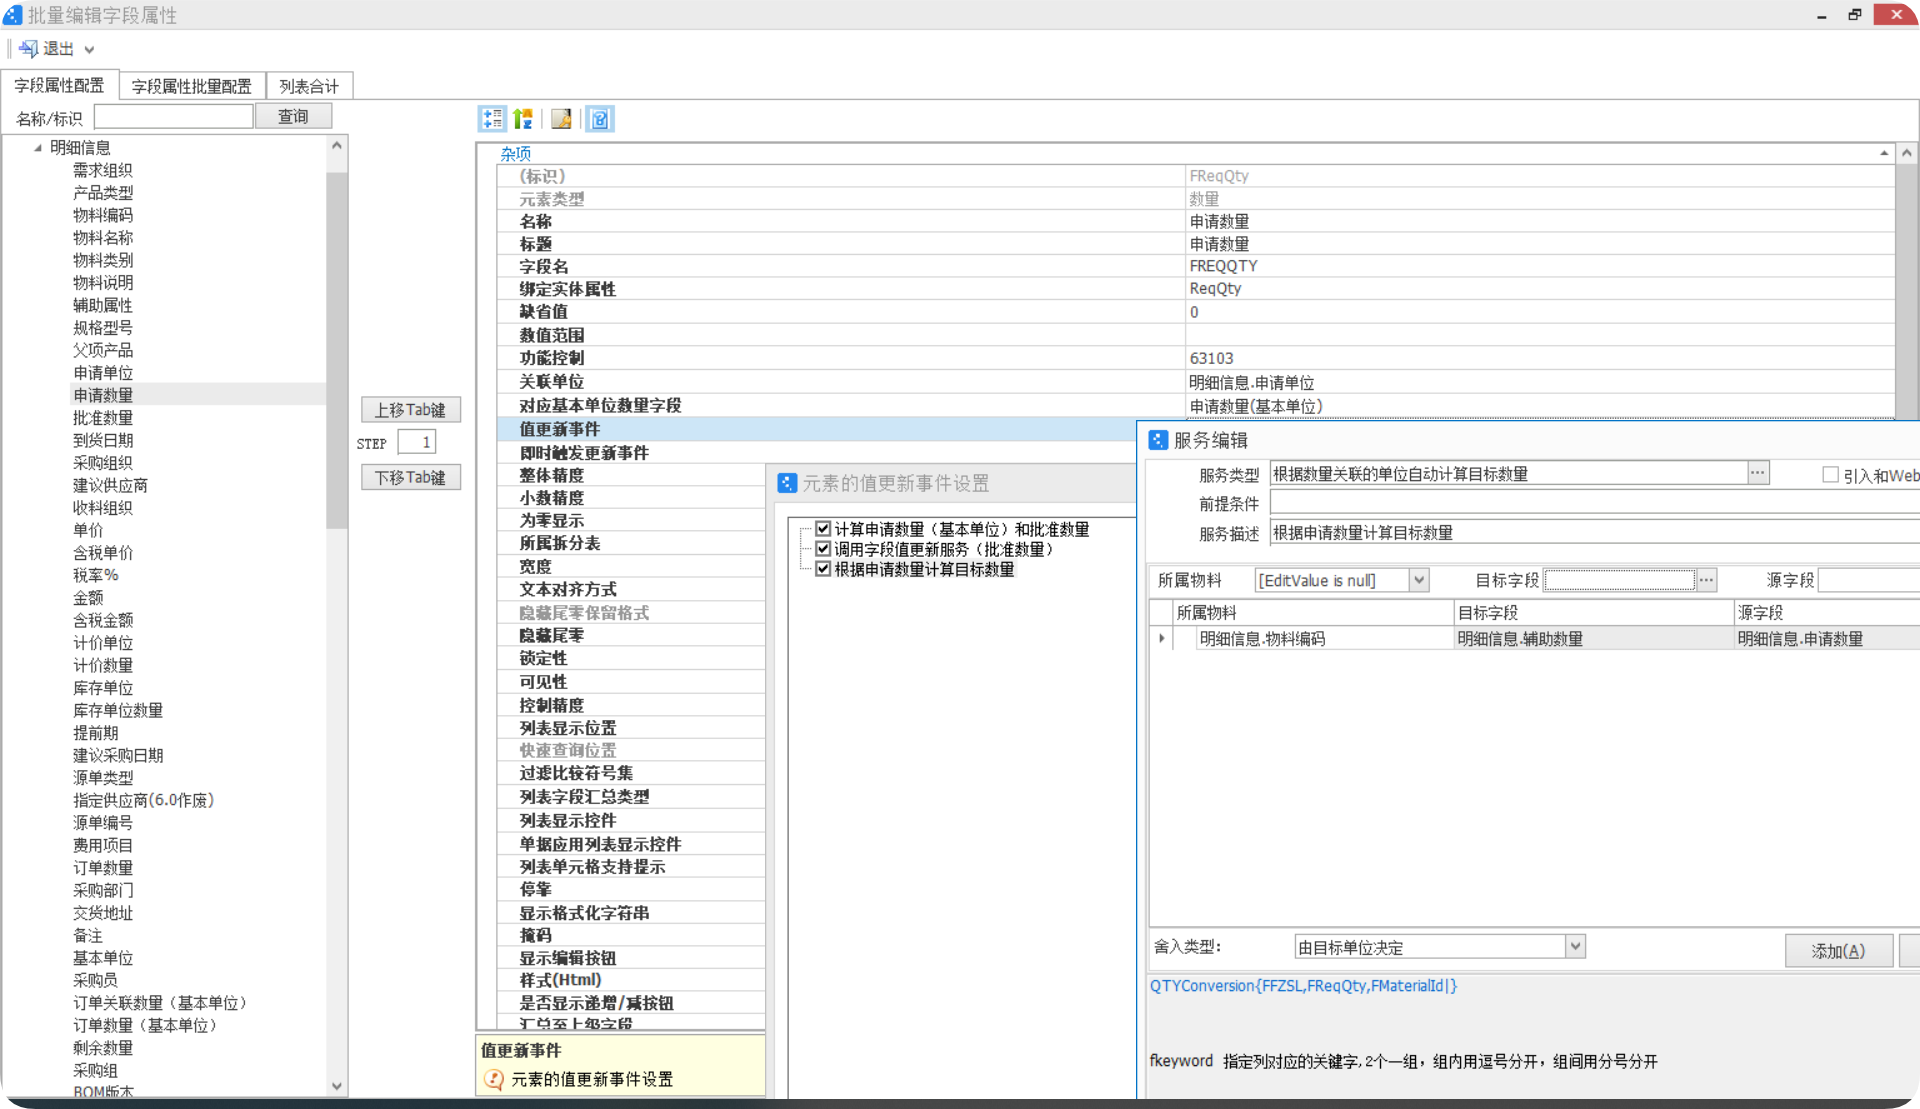Toggle 计算申请数量（基本单位）和批准数量 checkbox
The width and height of the screenshot is (1920, 1109).
tap(823, 529)
